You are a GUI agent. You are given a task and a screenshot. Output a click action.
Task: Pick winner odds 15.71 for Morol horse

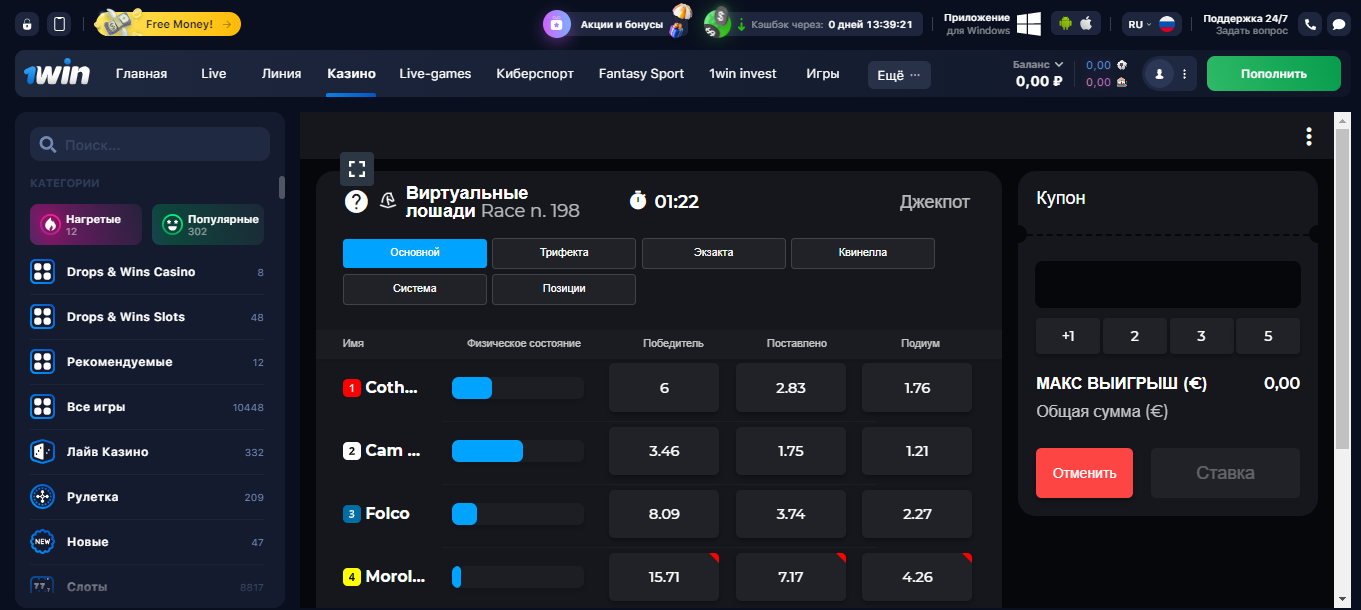pos(664,577)
